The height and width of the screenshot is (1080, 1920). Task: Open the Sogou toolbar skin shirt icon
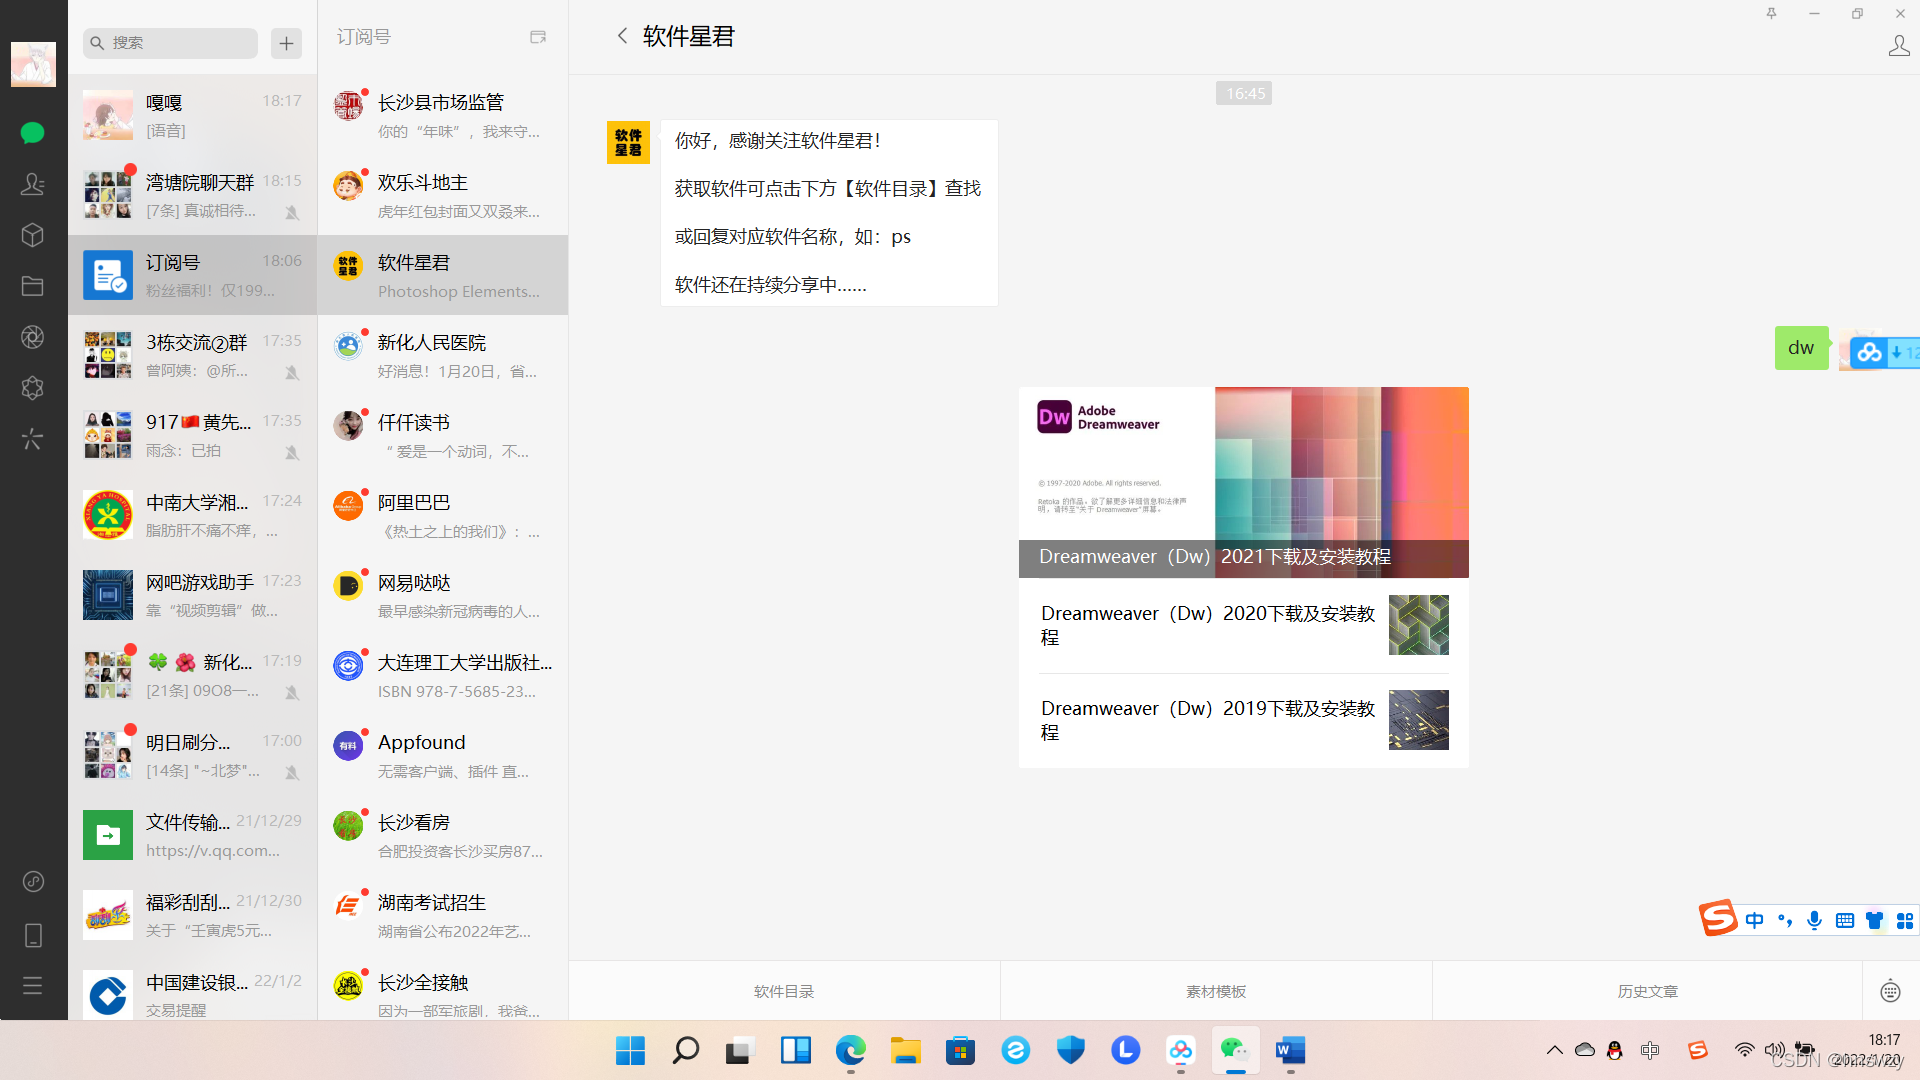[1874, 920]
